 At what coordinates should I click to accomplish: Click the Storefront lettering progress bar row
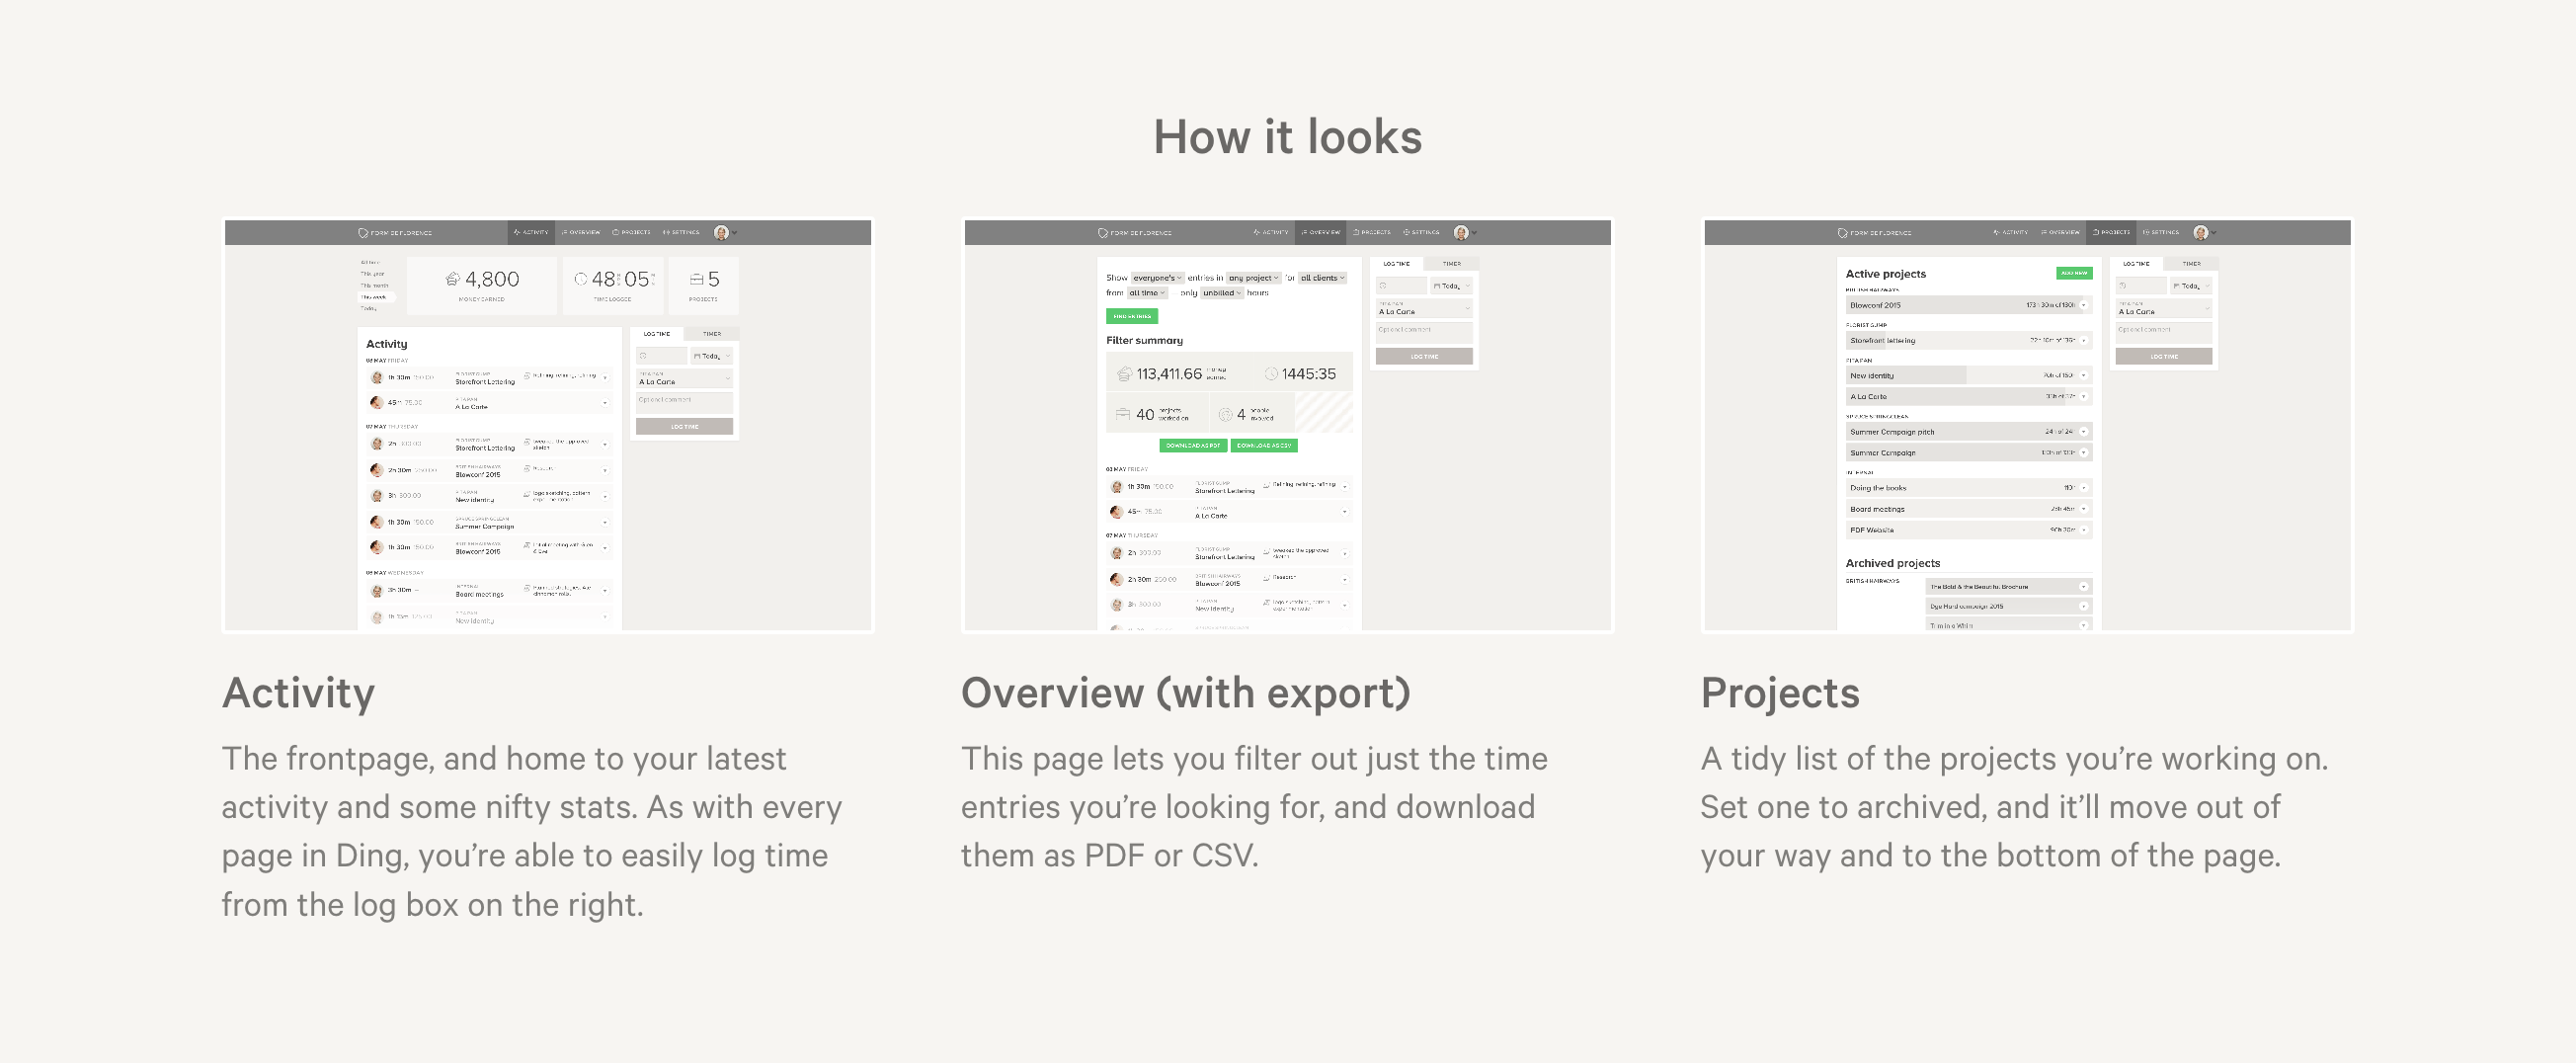pos(1969,340)
